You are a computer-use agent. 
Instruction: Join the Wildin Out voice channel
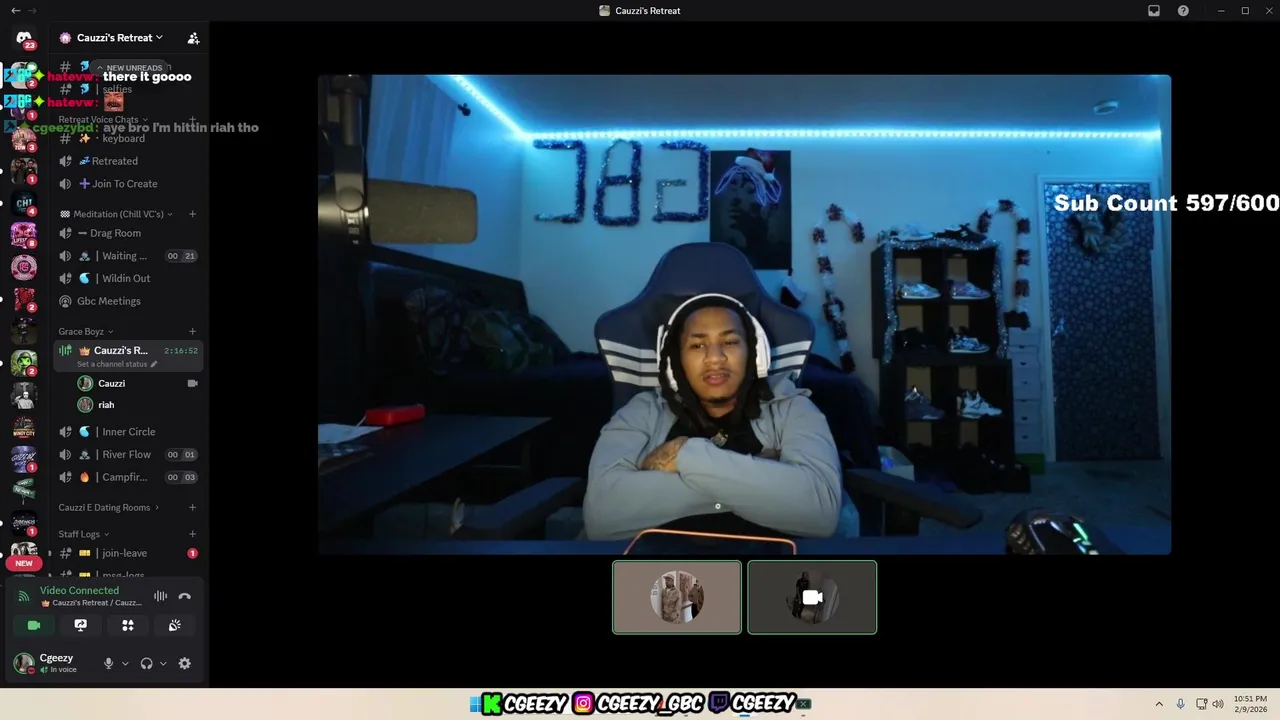tap(128, 278)
